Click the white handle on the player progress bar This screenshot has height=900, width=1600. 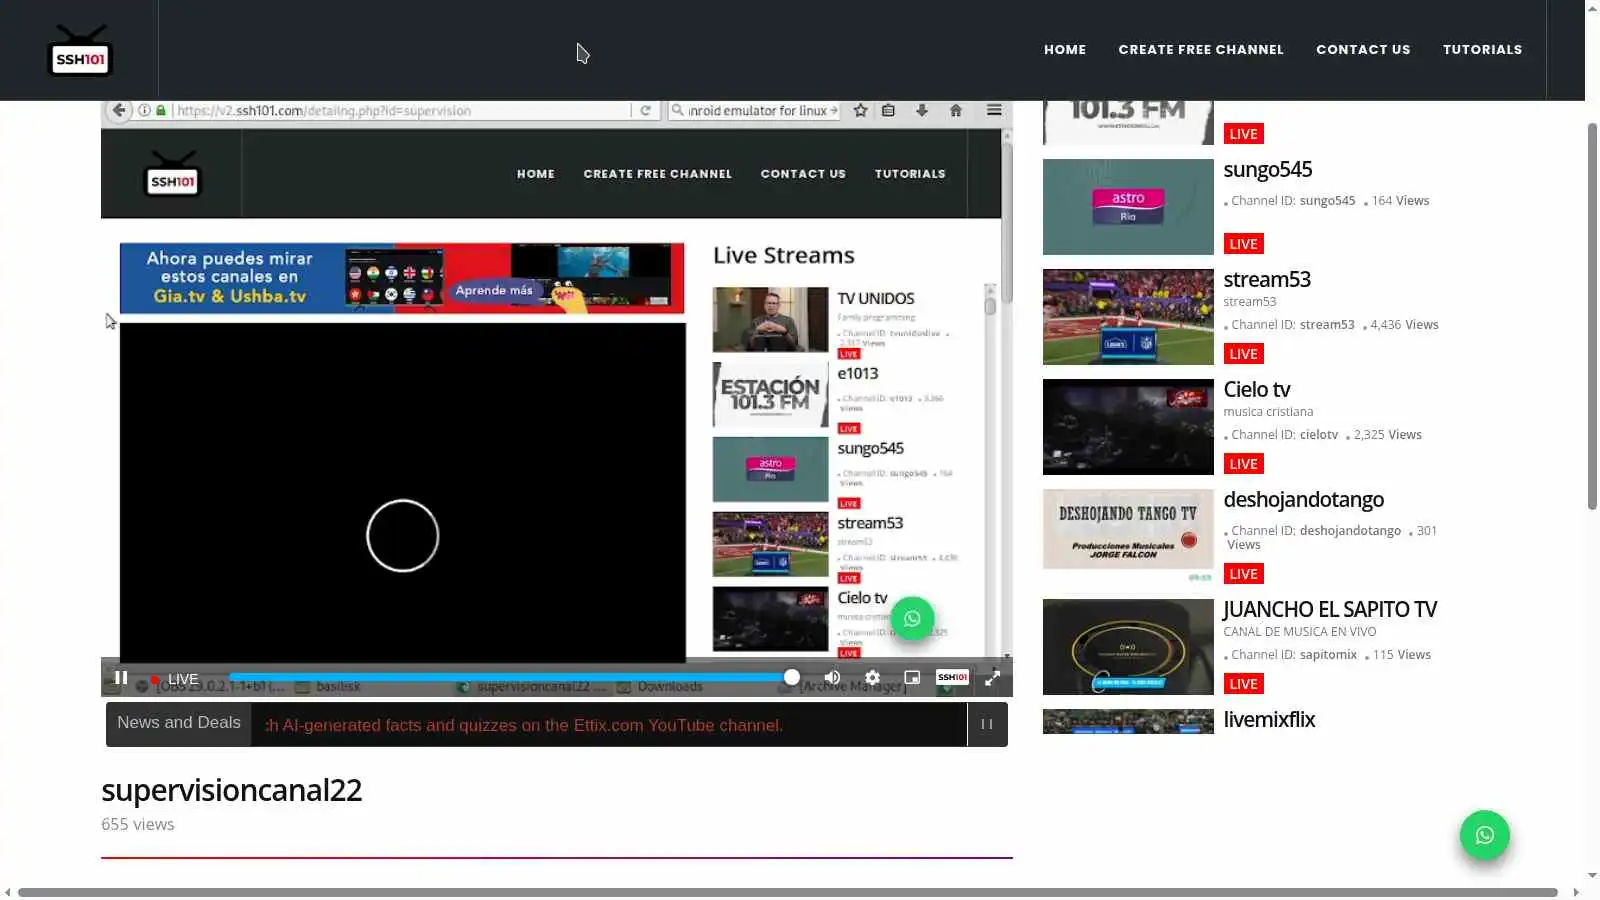(792, 677)
